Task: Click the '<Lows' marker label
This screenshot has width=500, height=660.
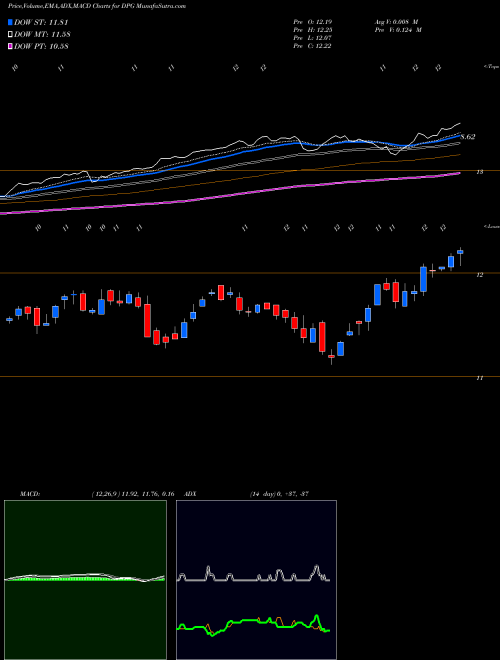Action: coord(492,226)
